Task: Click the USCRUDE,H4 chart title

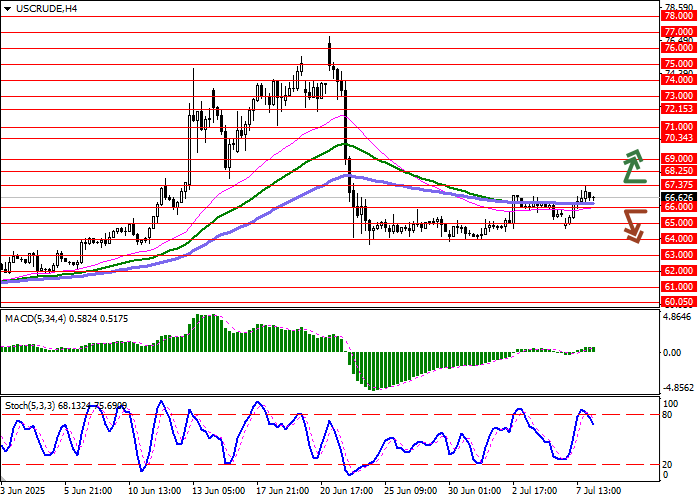Action: click(43, 9)
